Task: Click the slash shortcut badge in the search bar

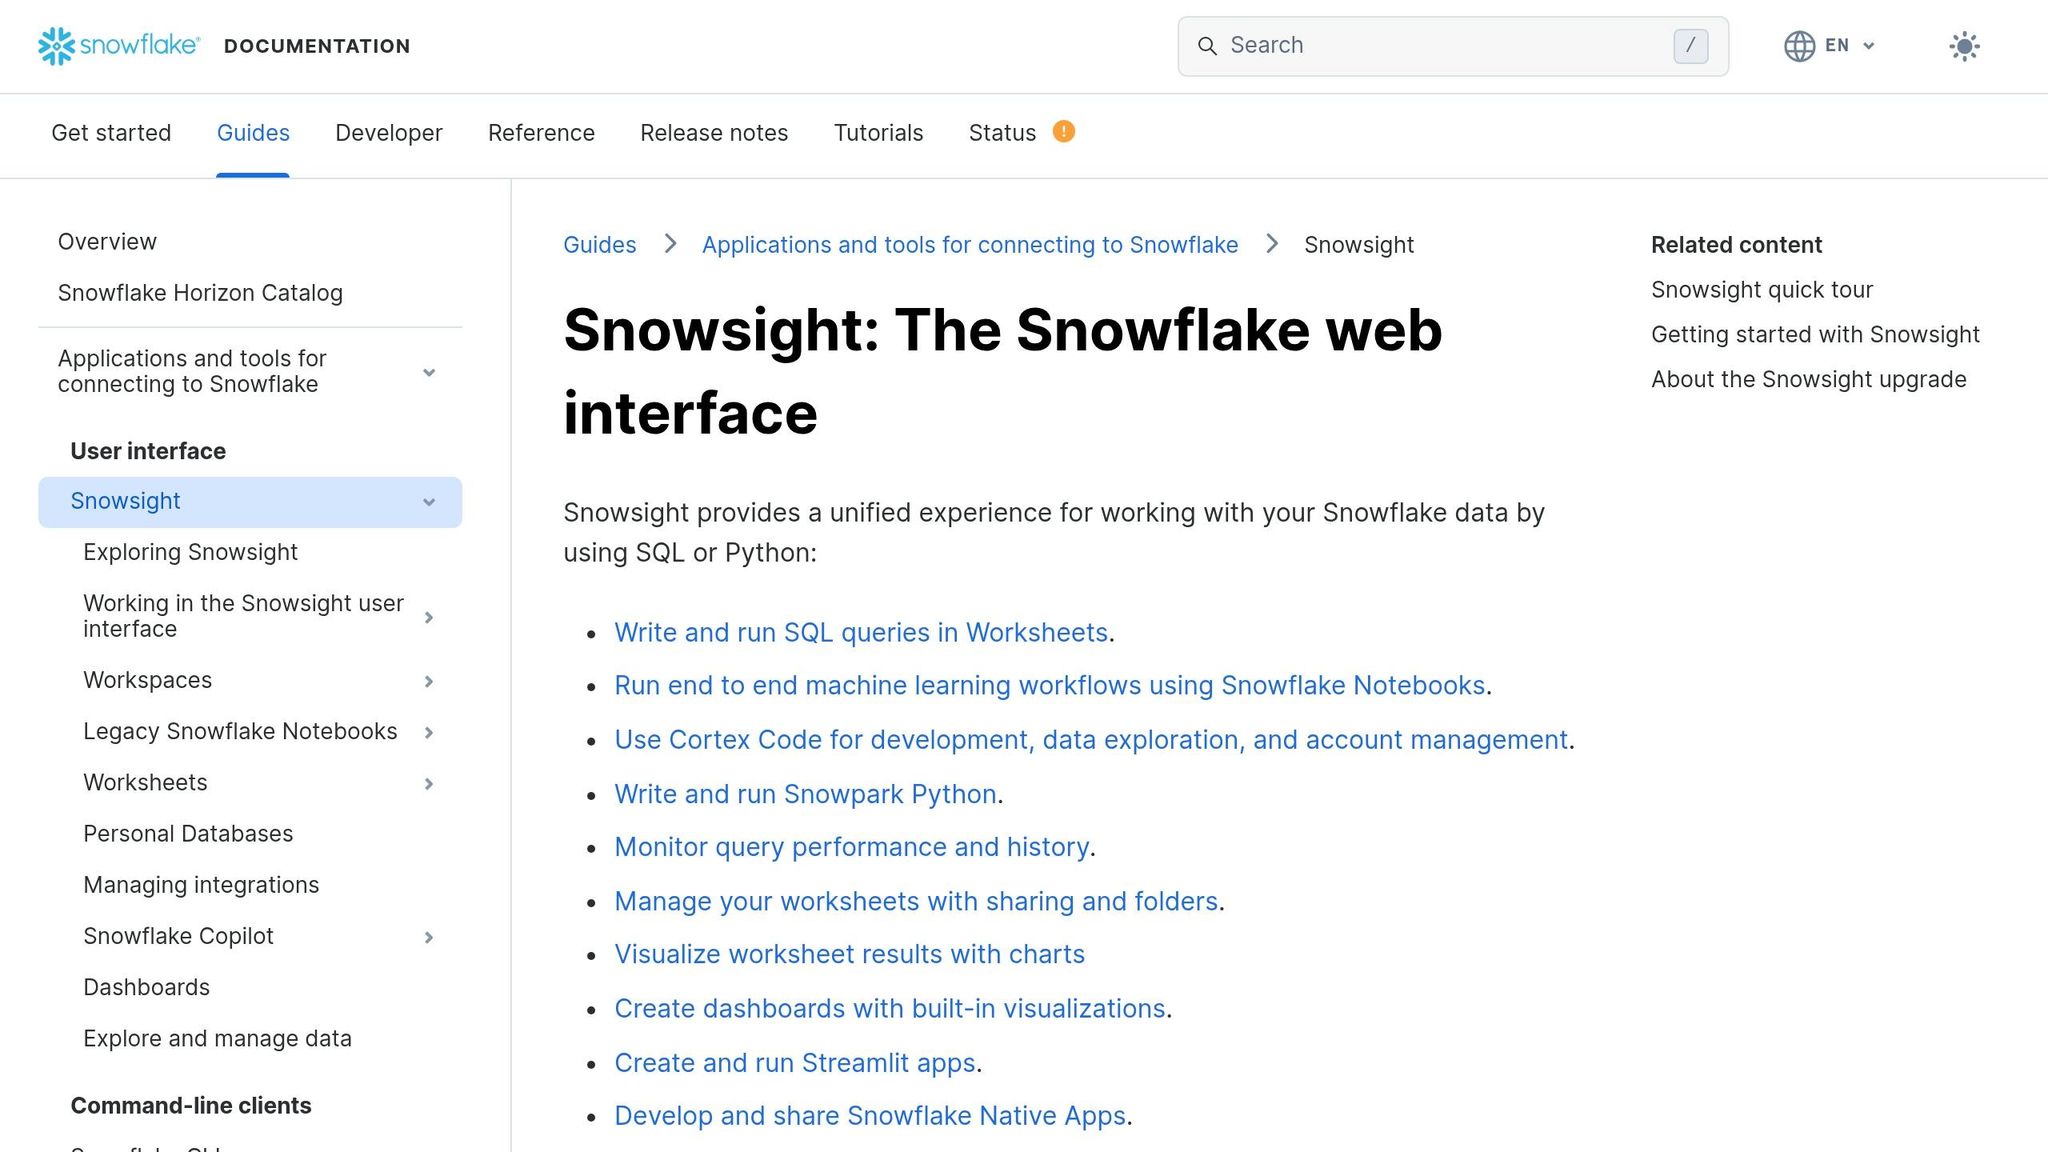Action: pyautogui.click(x=1690, y=46)
